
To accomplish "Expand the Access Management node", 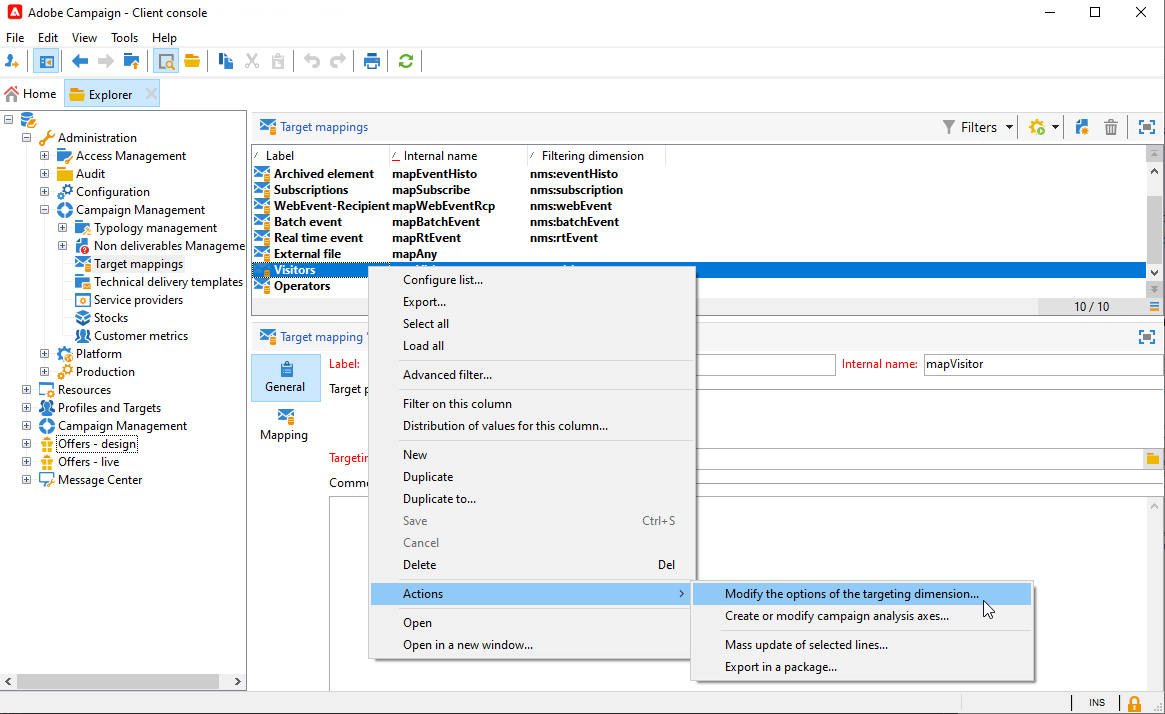I will point(45,155).
